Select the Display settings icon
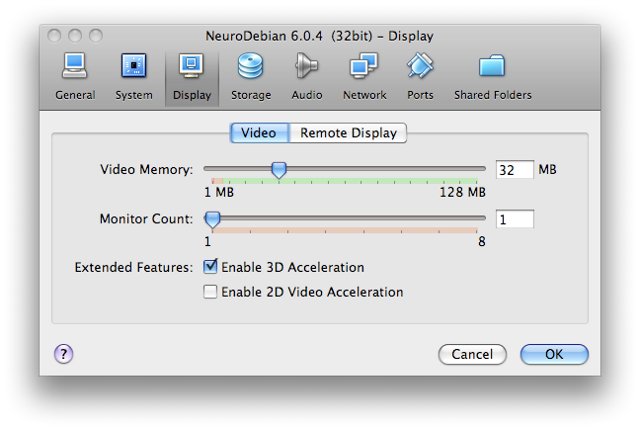The width and height of the screenshot is (640, 430). pyautogui.click(x=192, y=77)
